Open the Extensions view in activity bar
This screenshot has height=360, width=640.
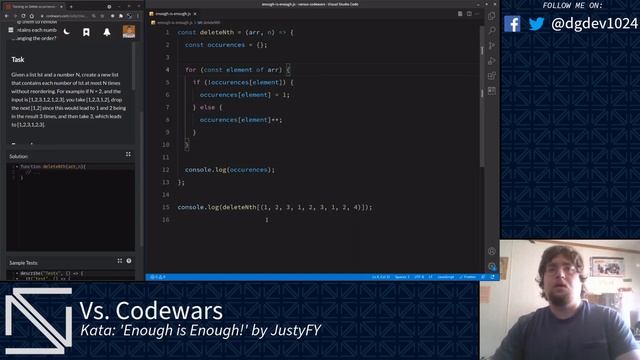(491, 76)
